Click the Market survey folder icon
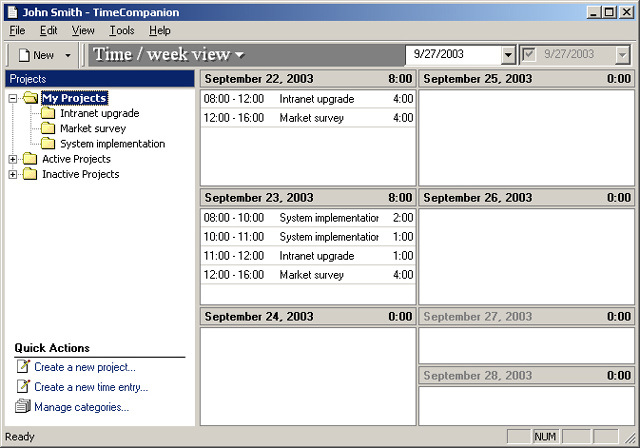The width and height of the screenshot is (640, 448). [48, 129]
